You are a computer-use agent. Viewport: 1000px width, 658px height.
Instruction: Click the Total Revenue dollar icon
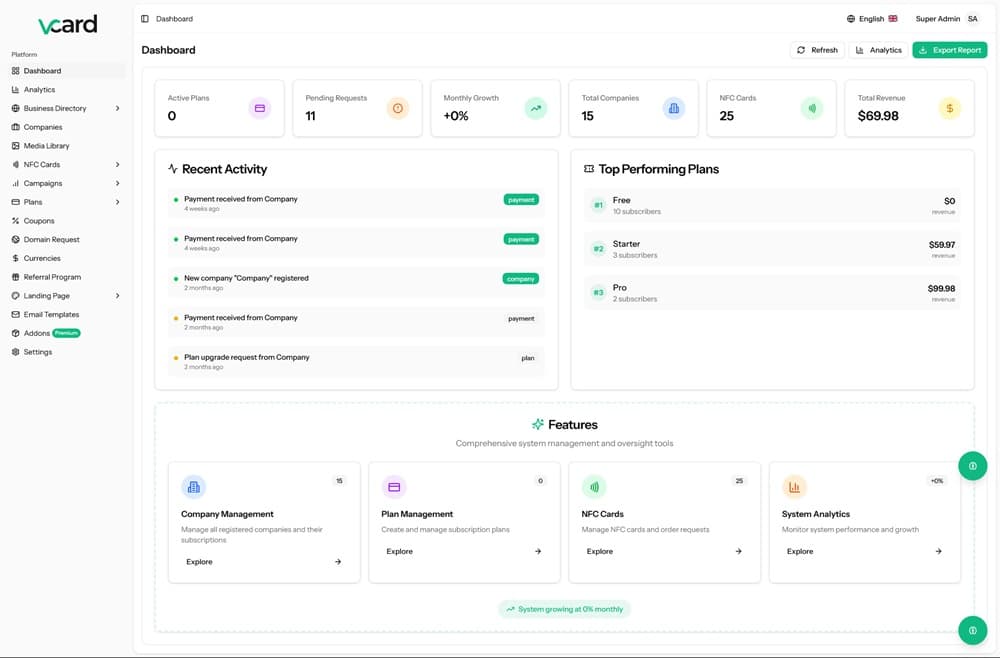(950, 108)
